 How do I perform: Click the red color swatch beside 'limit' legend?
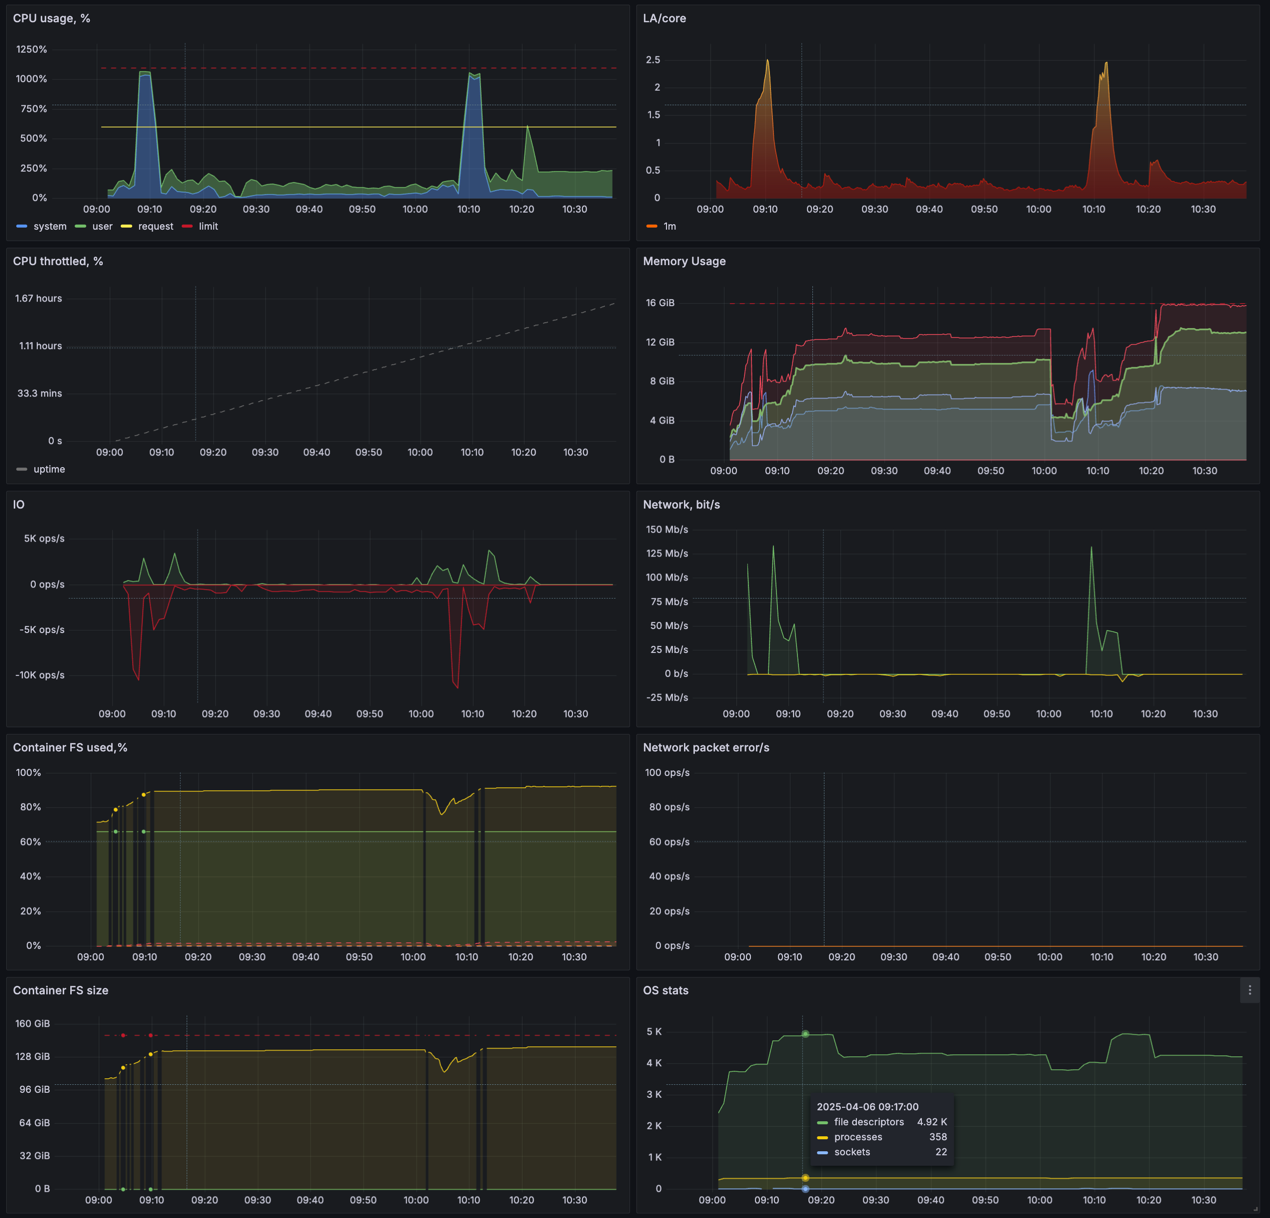187,227
